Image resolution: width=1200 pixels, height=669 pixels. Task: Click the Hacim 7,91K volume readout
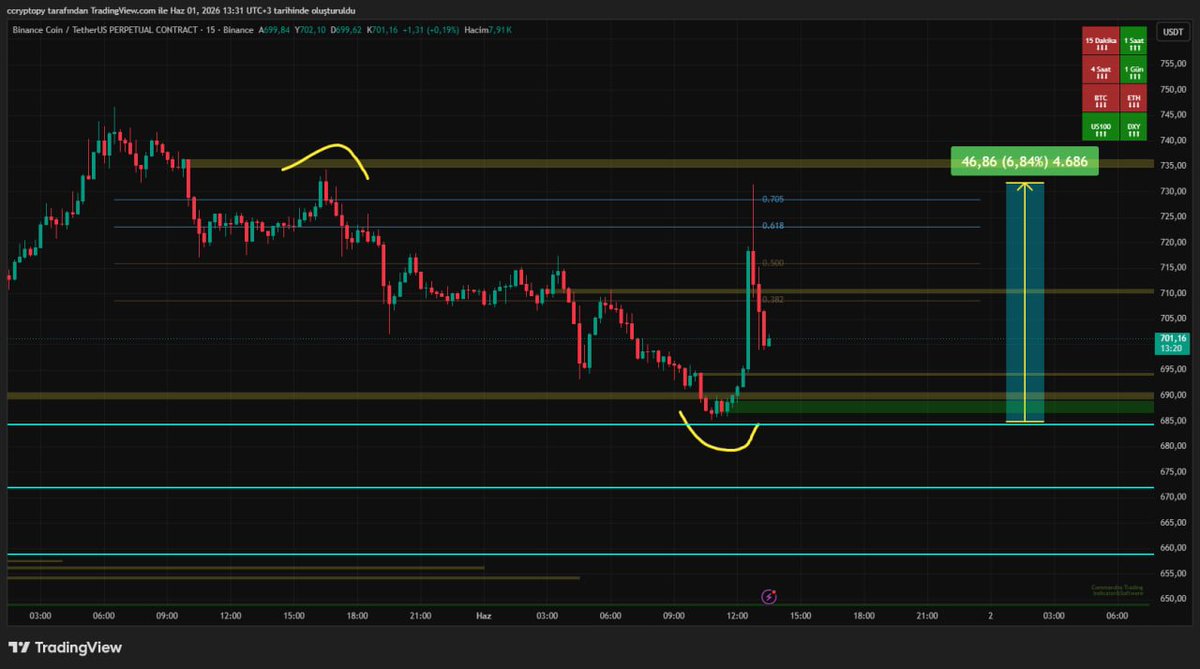pos(487,31)
